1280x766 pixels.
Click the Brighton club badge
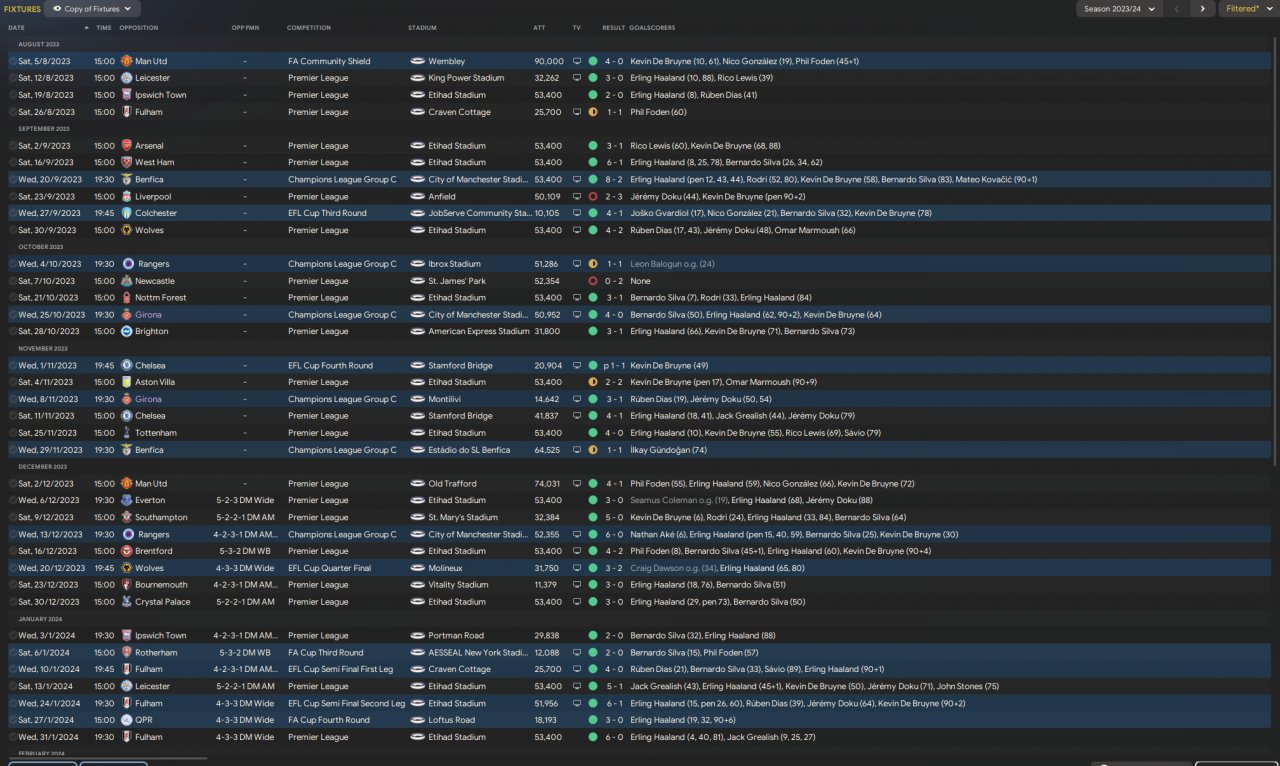127,331
